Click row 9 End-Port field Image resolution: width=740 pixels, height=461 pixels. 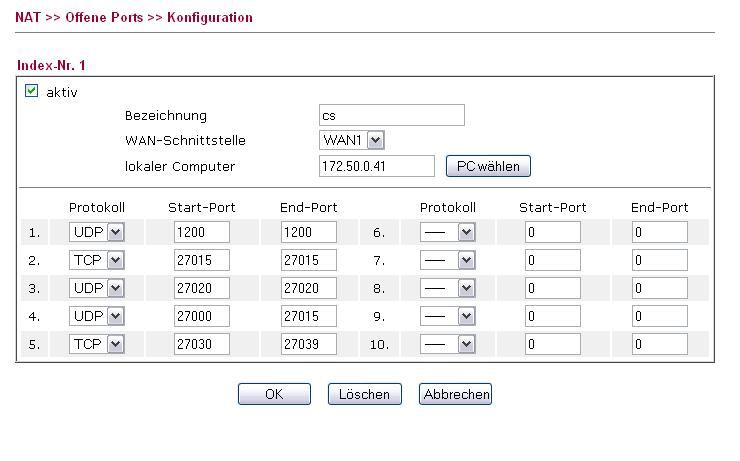click(660, 316)
